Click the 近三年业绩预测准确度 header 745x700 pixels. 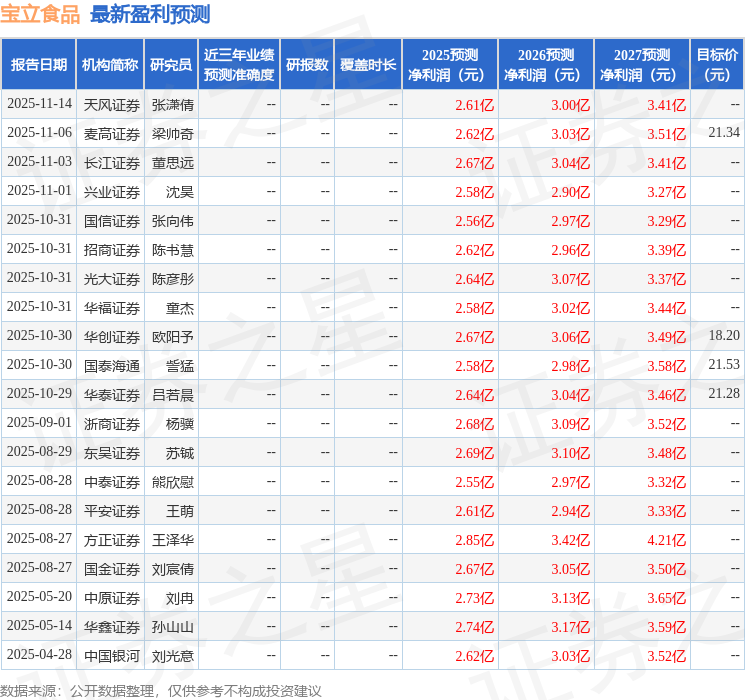pyautogui.click(x=239, y=65)
